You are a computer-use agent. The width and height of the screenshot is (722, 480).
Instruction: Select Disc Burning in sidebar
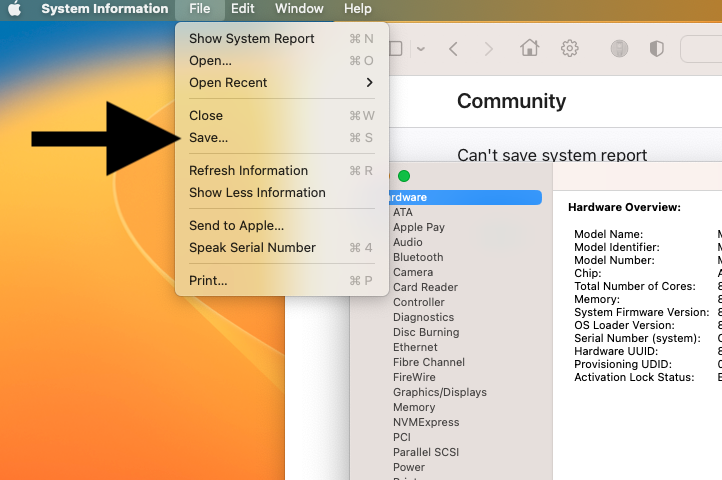426,333
